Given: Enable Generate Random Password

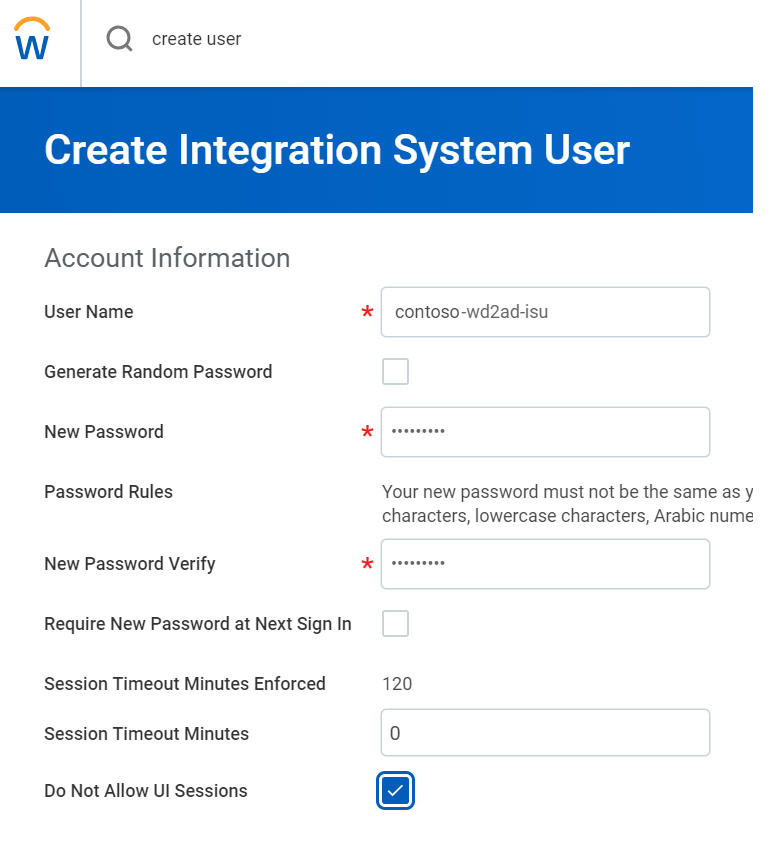Looking at the screenshot, I should click(395, 370).
